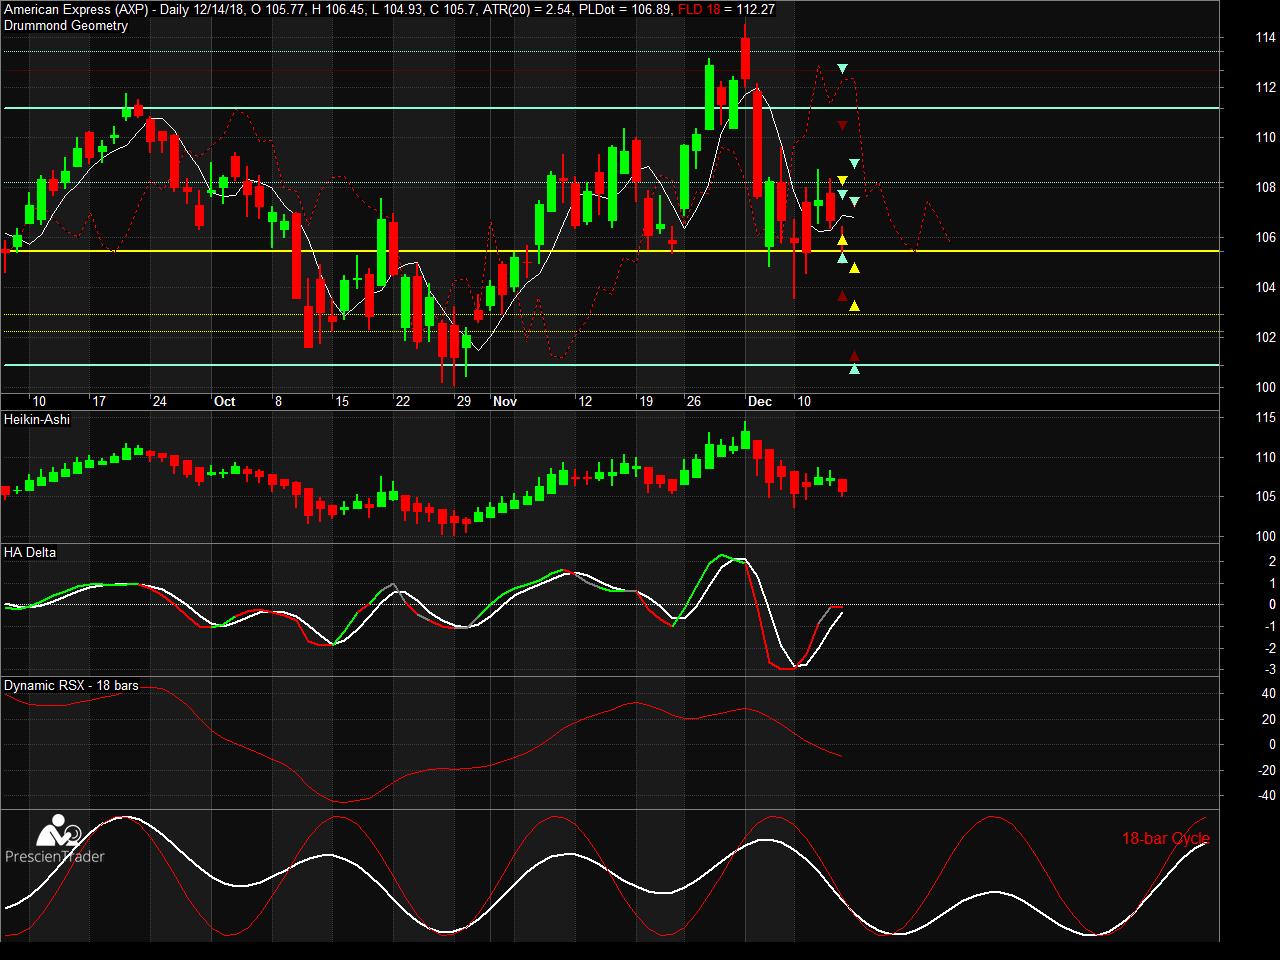Select the -40 value on the Dynamic RSX axis
Viewport: 1280px width, 960px height.
tap(1267, 795)
